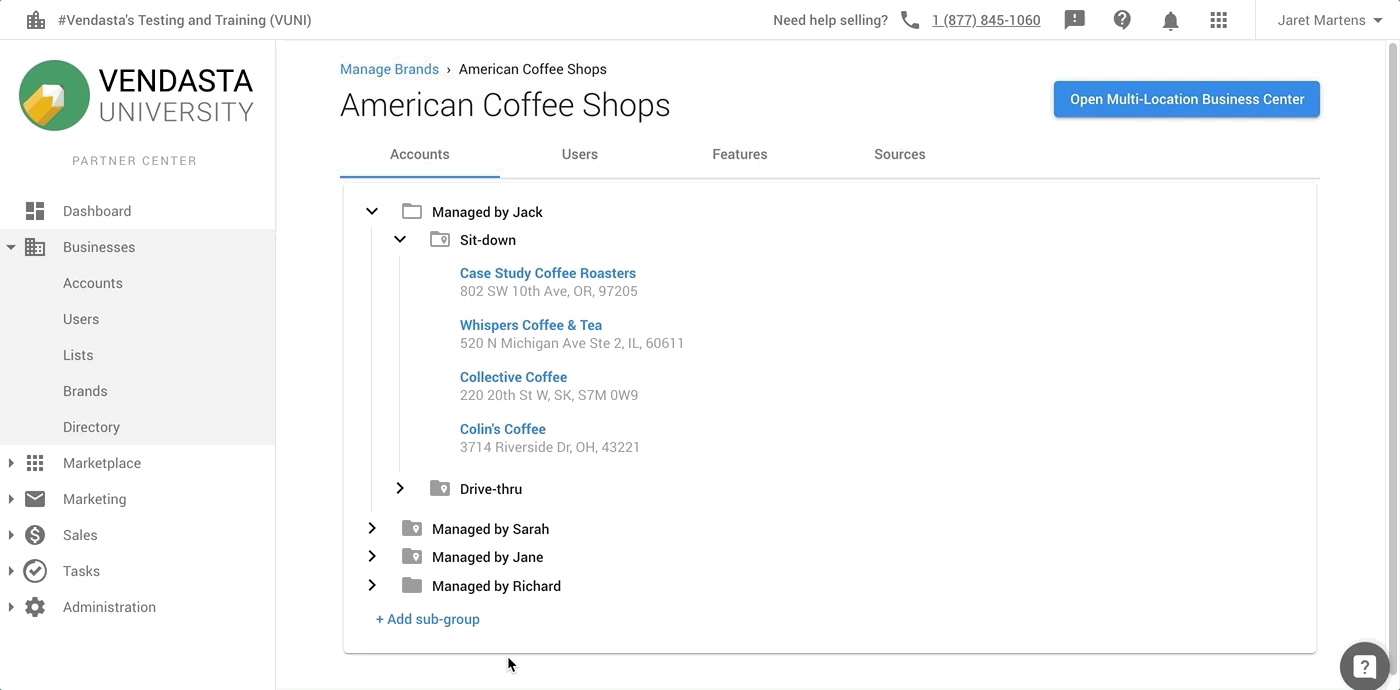Click the Manage Brands breadcrumb link
The width and height of the screenshot is (1400, 690).
click(389, 69)
